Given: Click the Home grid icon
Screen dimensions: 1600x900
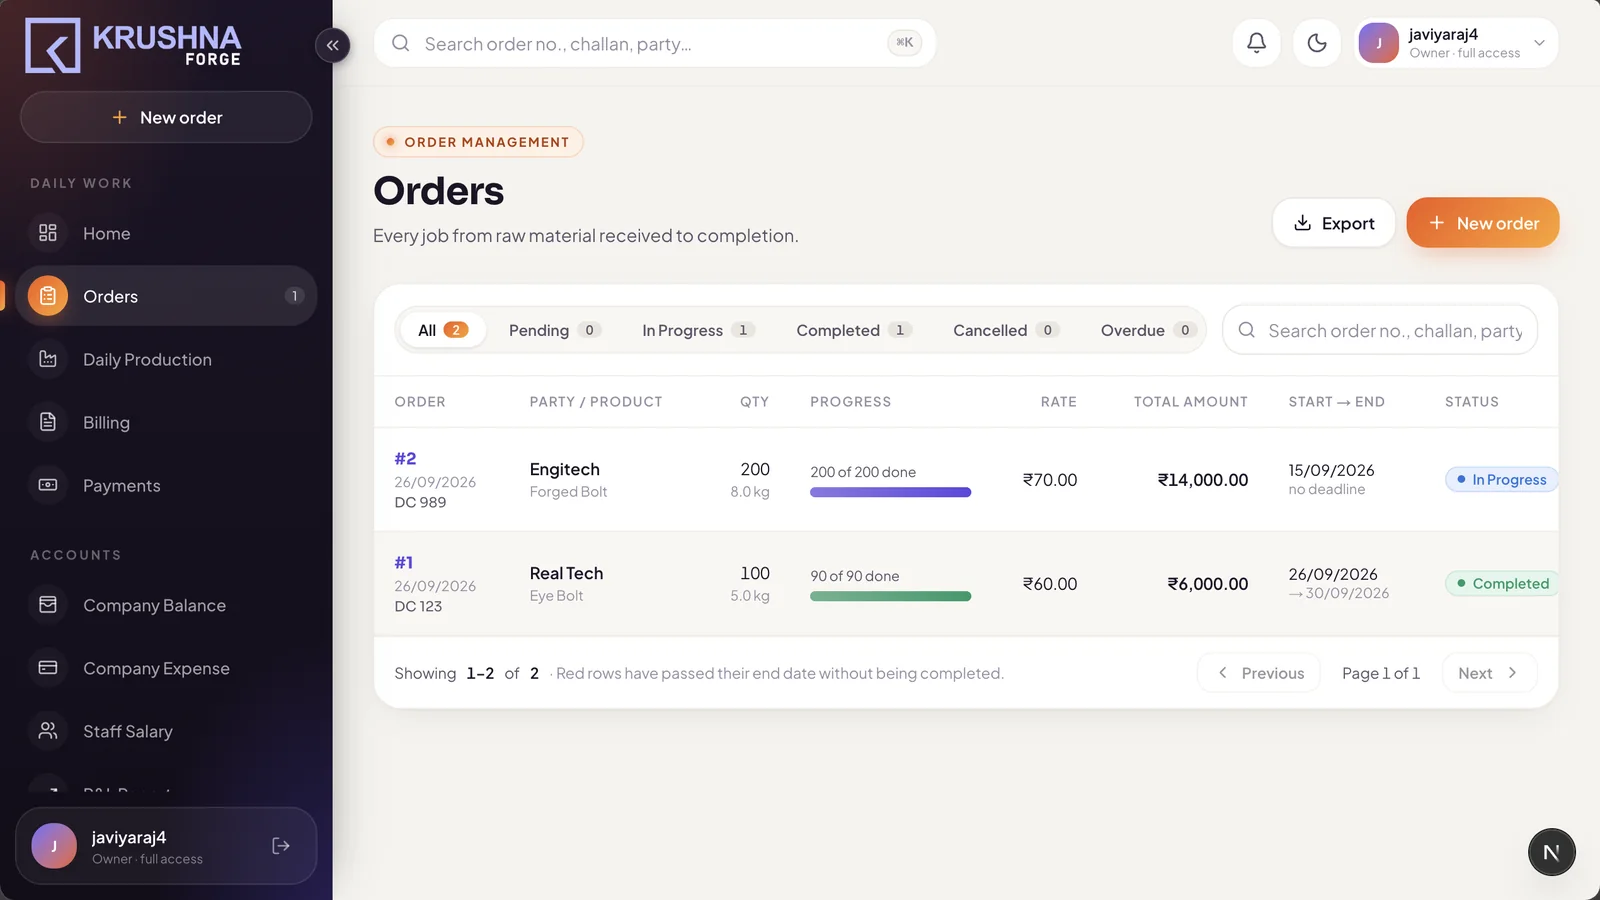Looking at the screenshot, I should 48,233.
